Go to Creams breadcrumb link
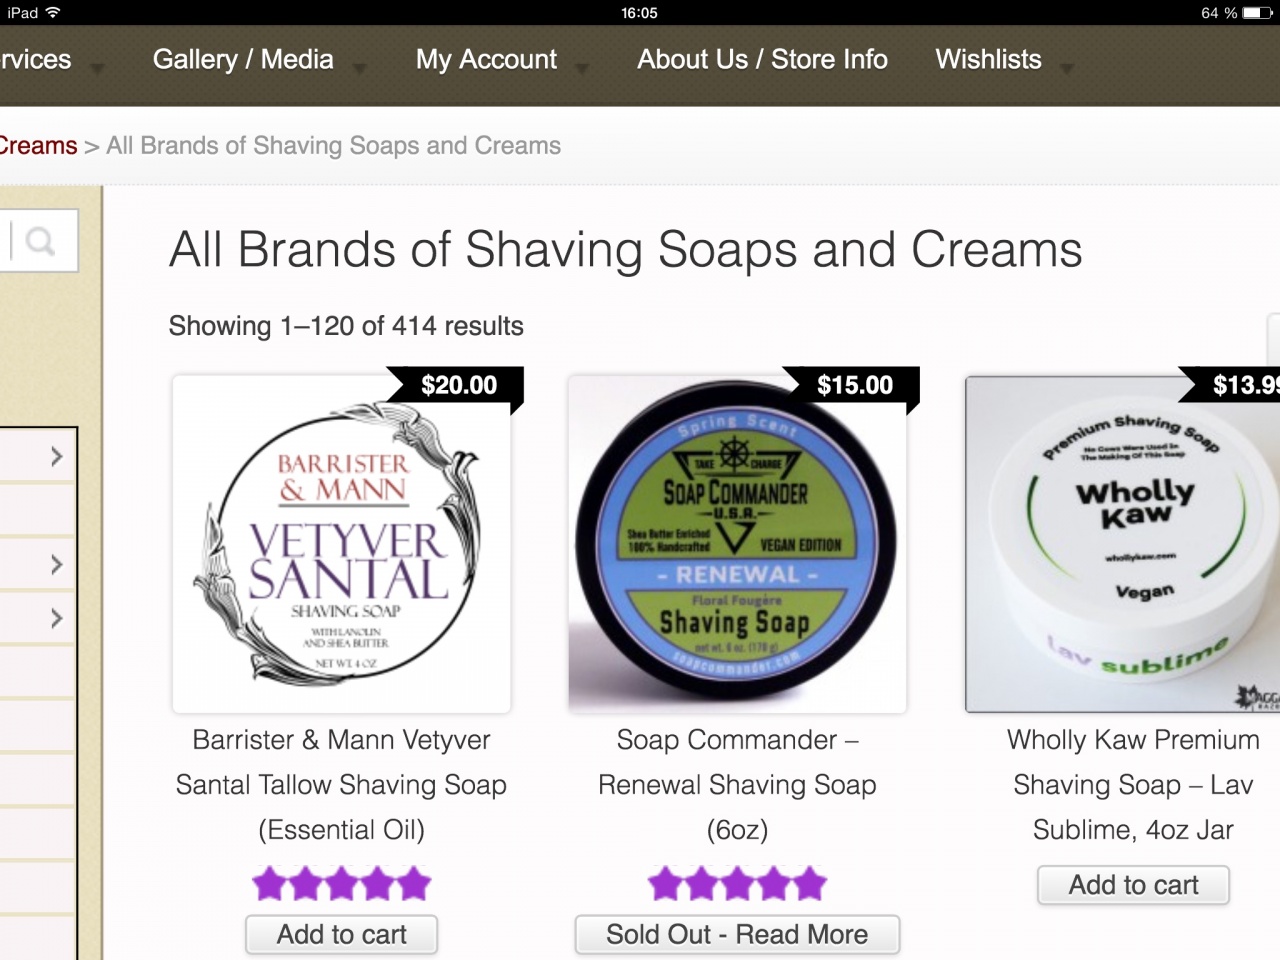Viewport: 1280px width, 960px height. point(38,146)
